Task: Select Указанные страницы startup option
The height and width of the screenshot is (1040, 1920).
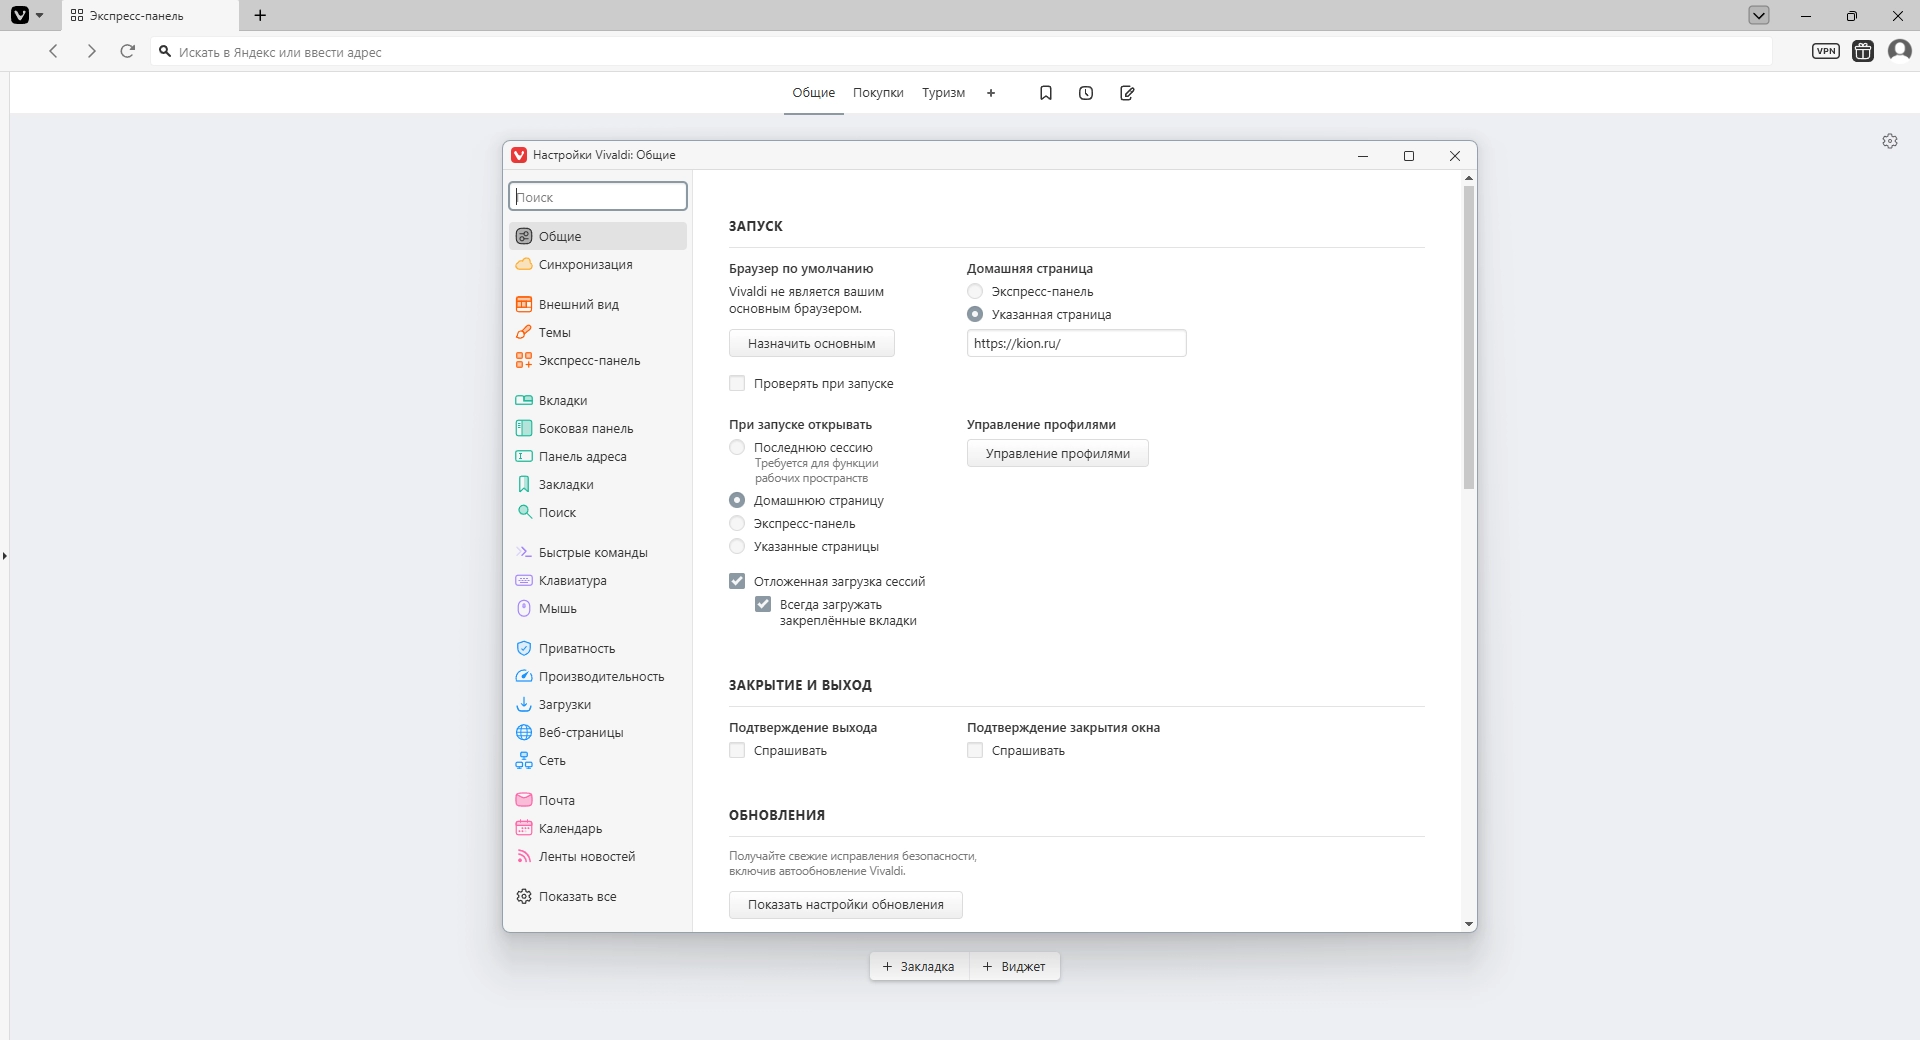Action: pyautogui.click(x=737, y=546)
